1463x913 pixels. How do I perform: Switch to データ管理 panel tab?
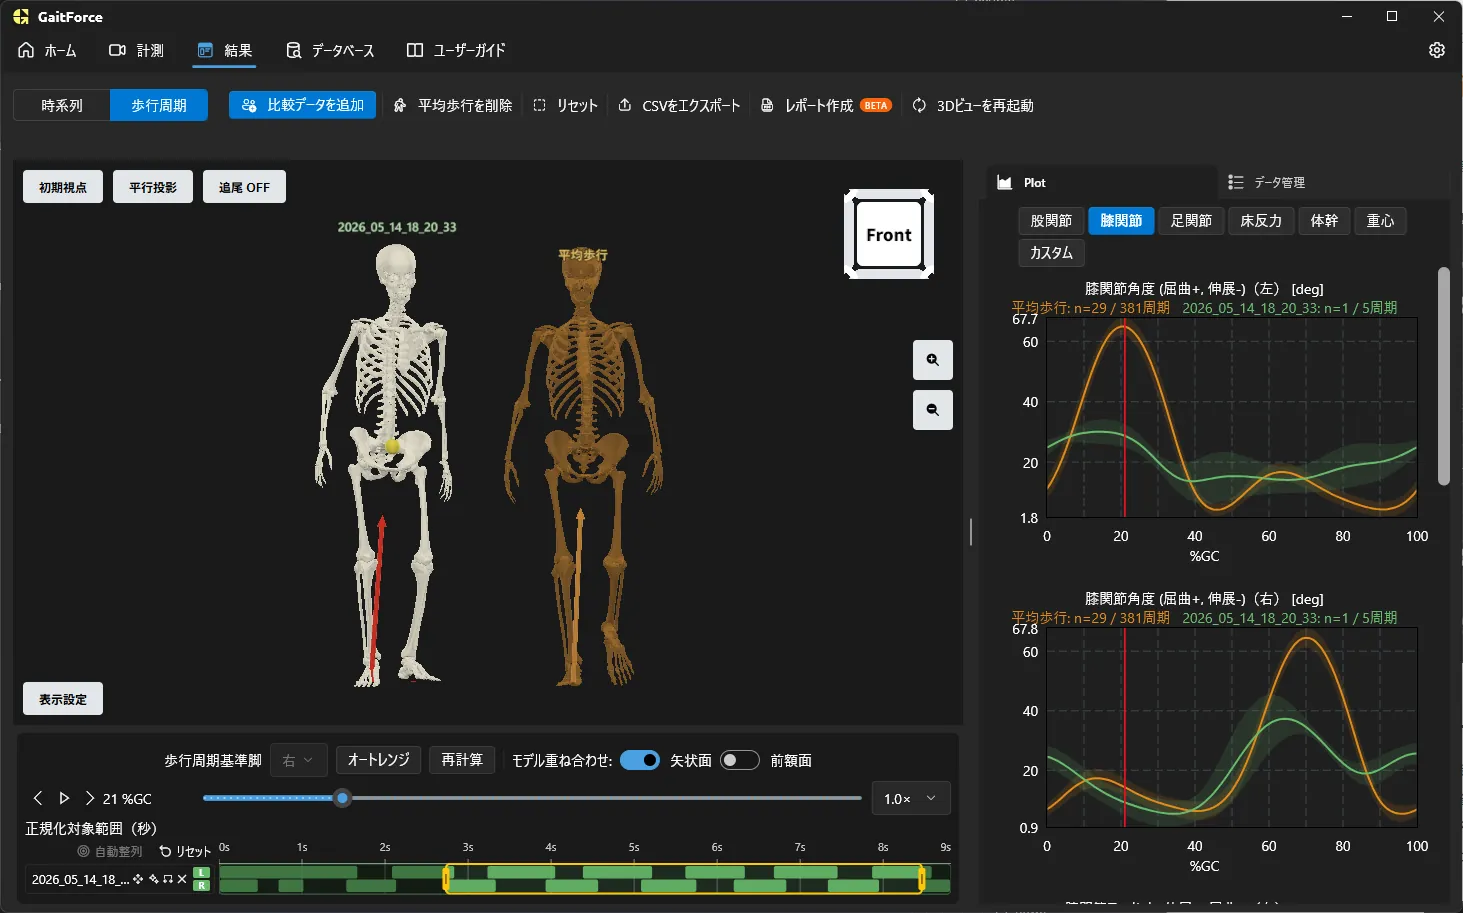coord(1267,182)
